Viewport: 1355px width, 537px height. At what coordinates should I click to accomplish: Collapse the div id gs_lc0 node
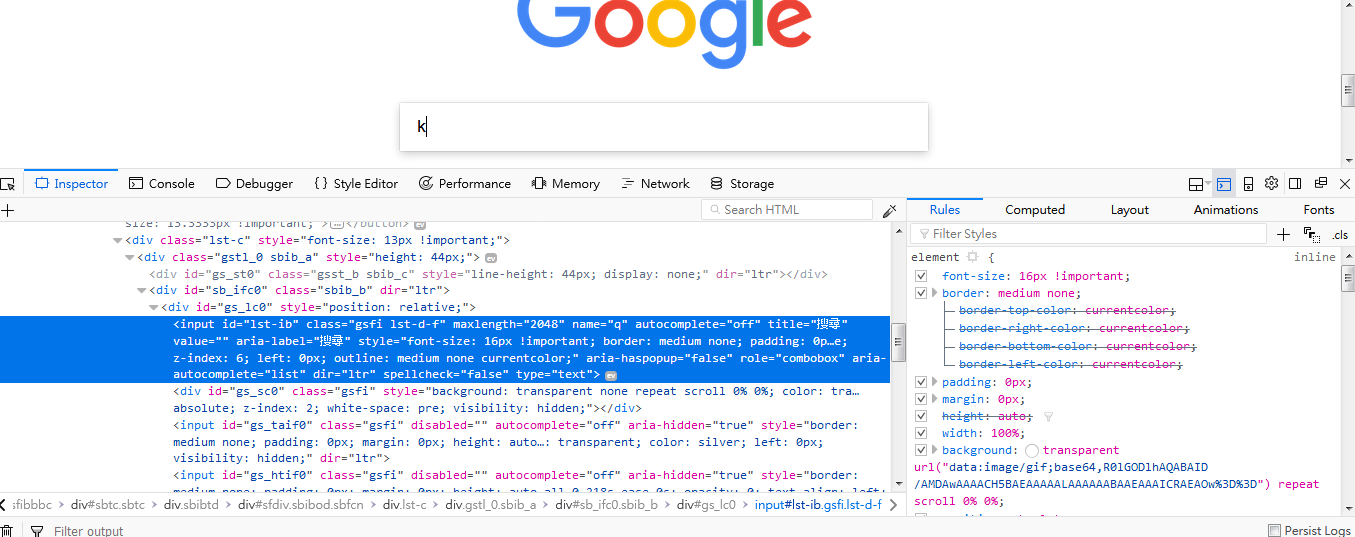(154, 308)
